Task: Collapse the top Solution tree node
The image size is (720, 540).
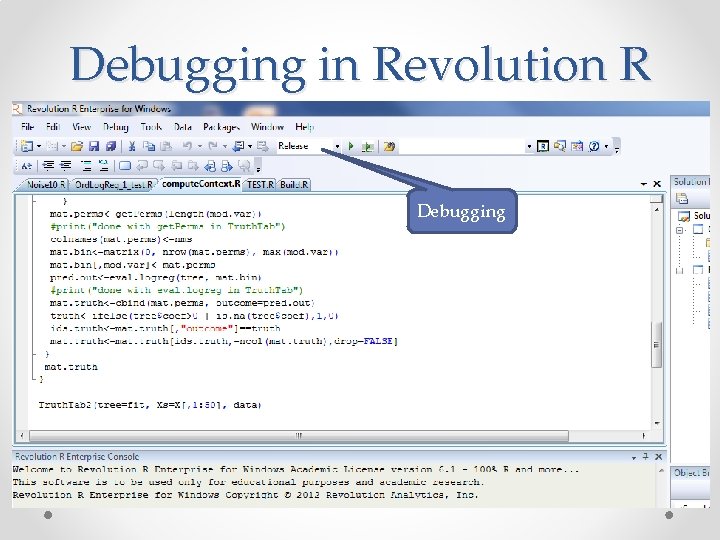Action: 680,230
